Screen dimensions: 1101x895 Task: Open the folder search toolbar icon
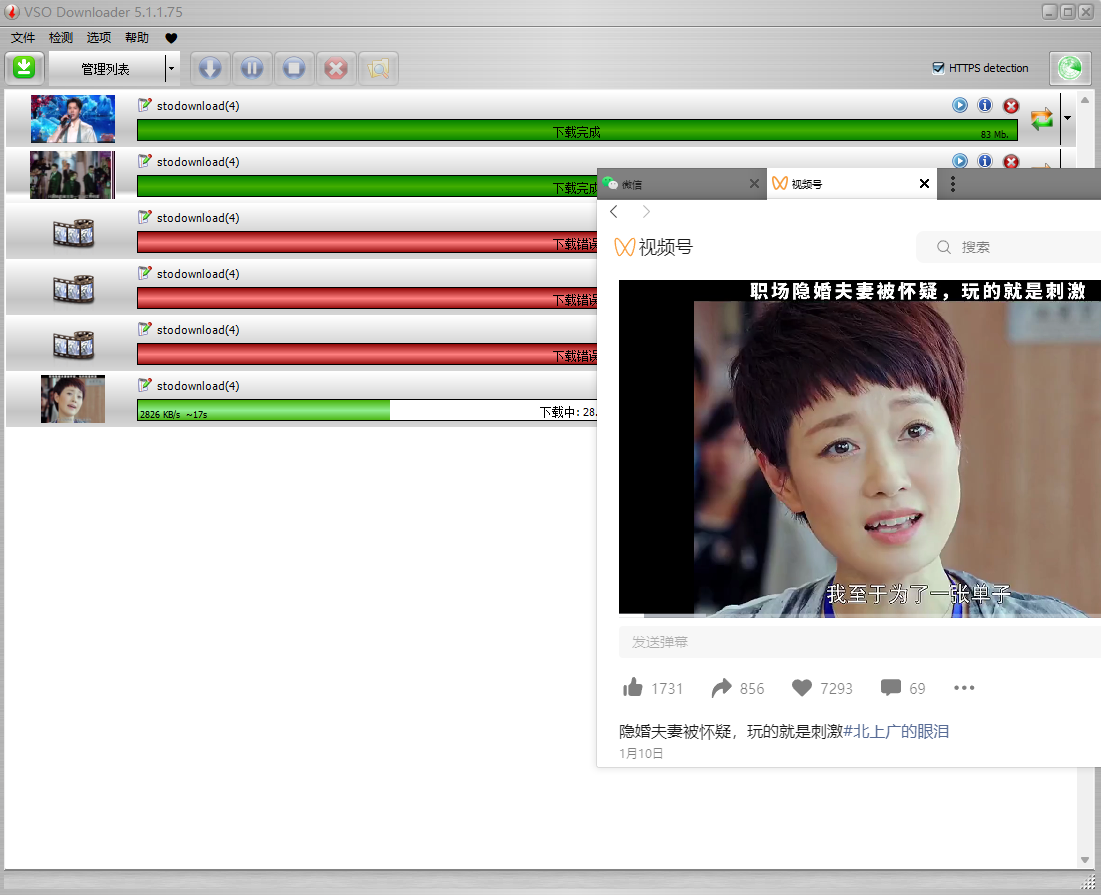click(x=378, y=68)
